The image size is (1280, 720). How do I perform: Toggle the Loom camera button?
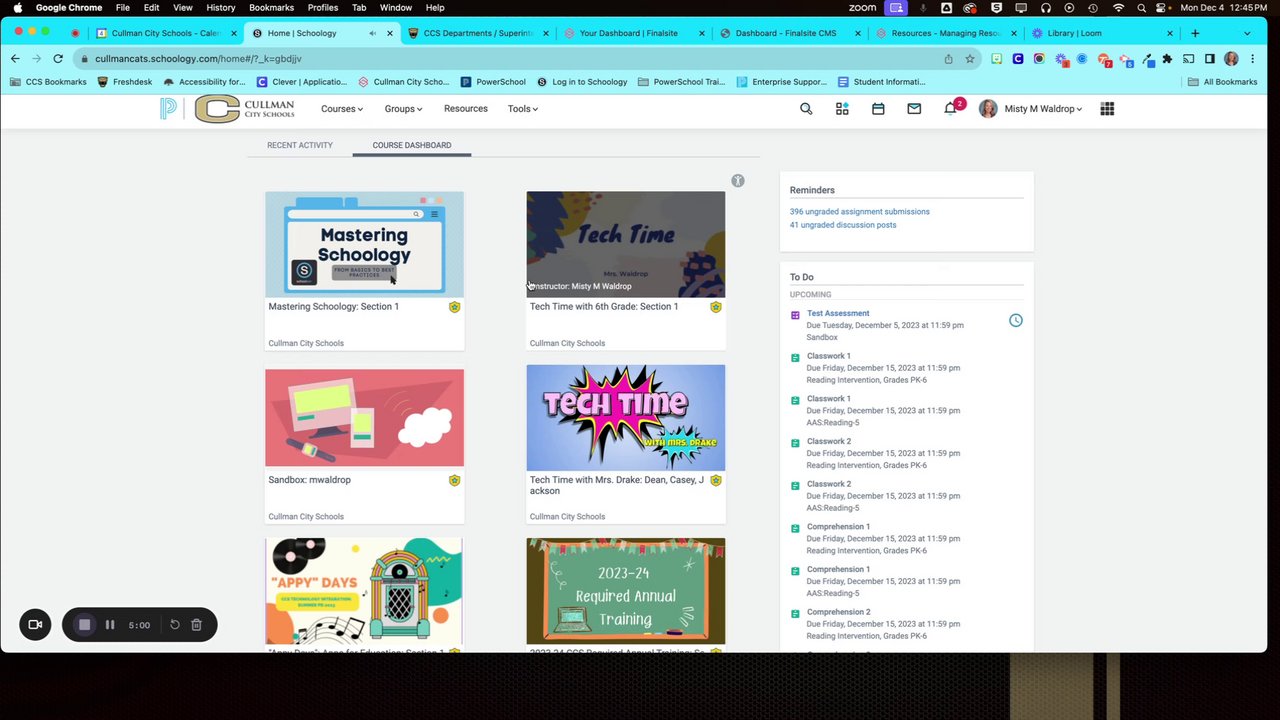[x=35, y=625]
